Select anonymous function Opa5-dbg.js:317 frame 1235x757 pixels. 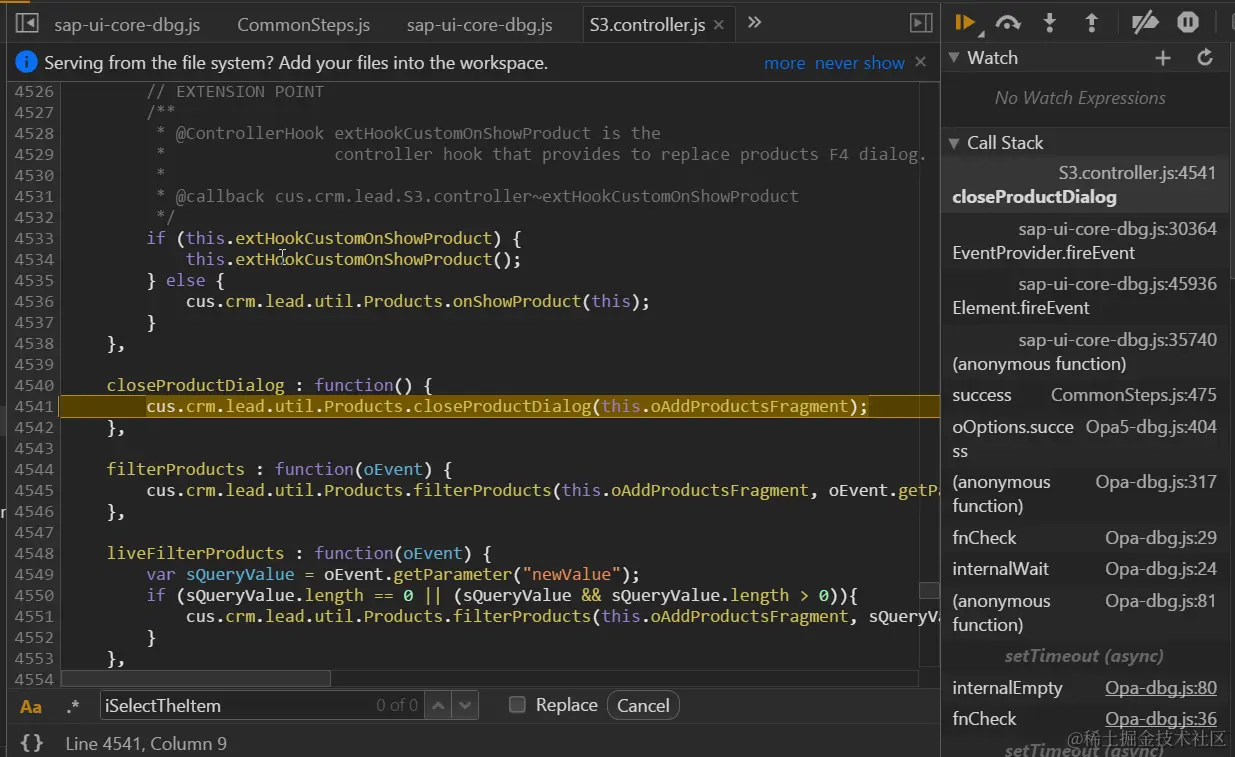(x=1085, y=494)
